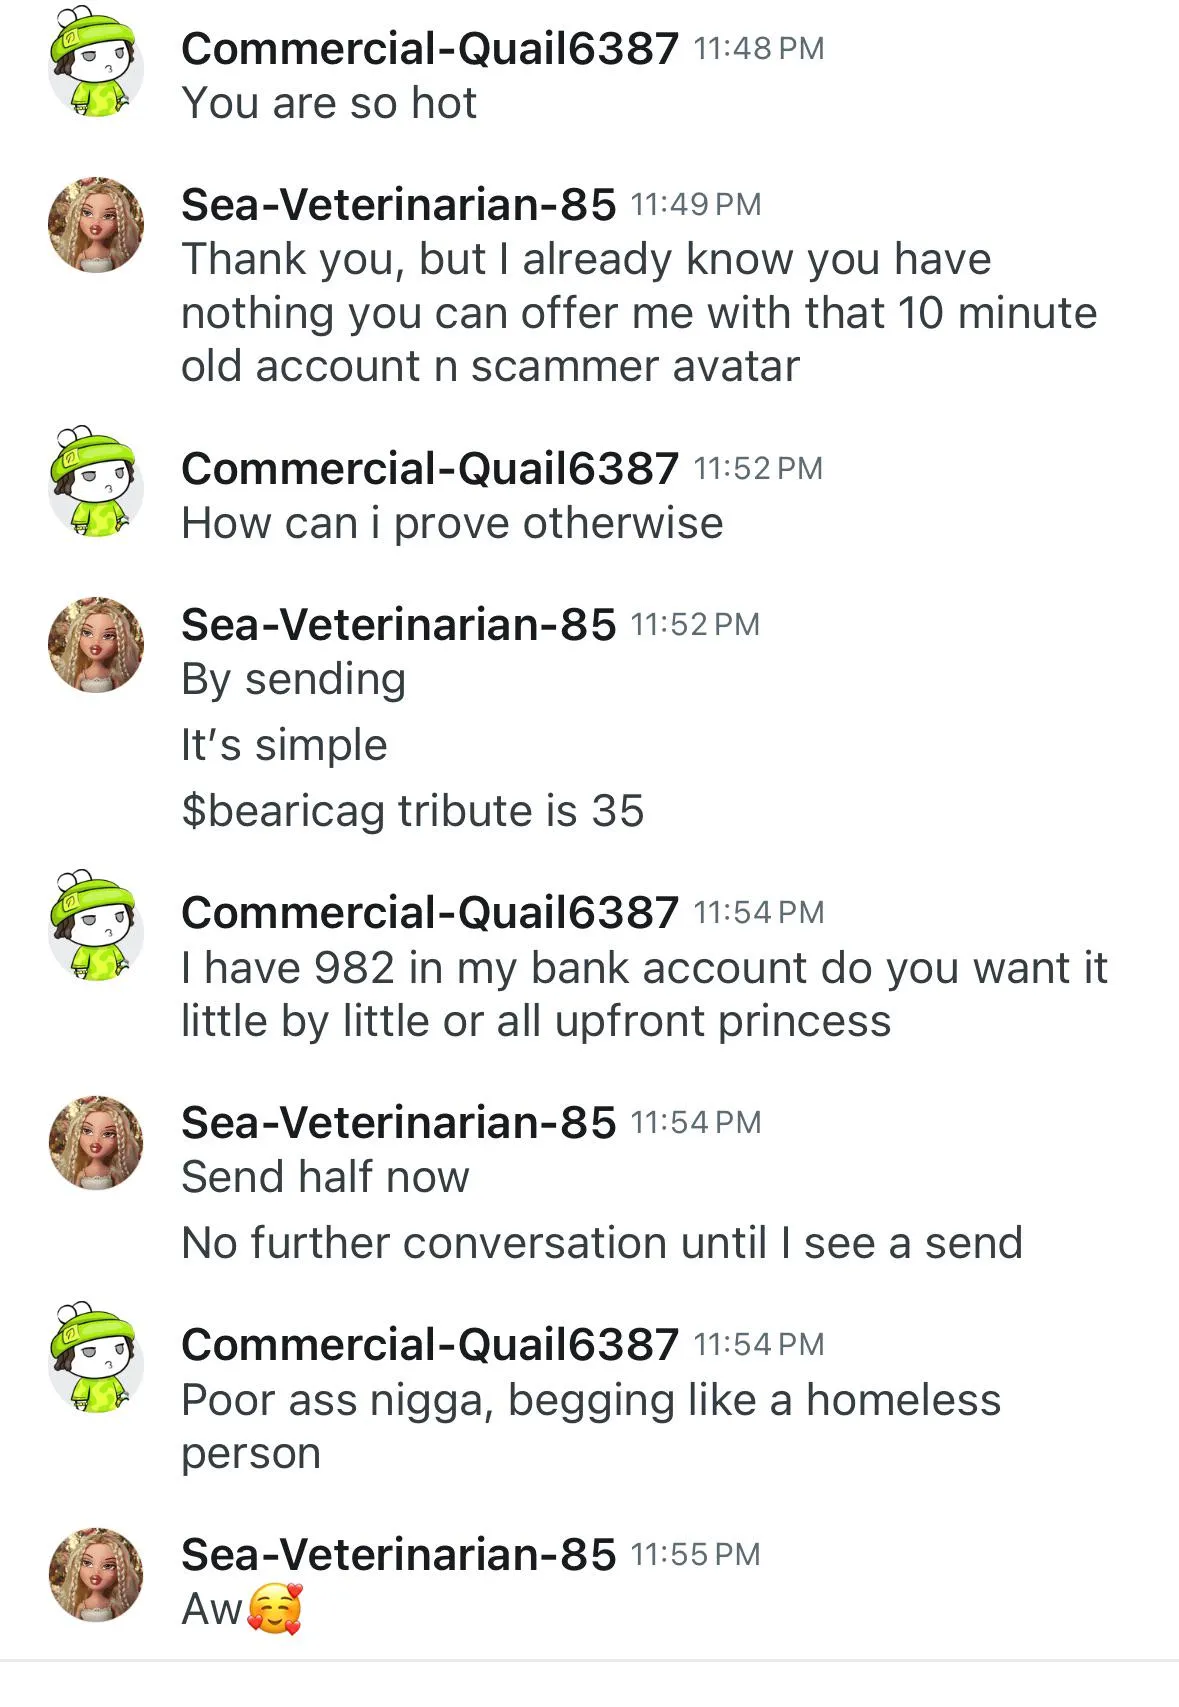1179x1707 pixels.
Task: Click the 11:48 PM timestamp
Action: [x=759, y=48]
